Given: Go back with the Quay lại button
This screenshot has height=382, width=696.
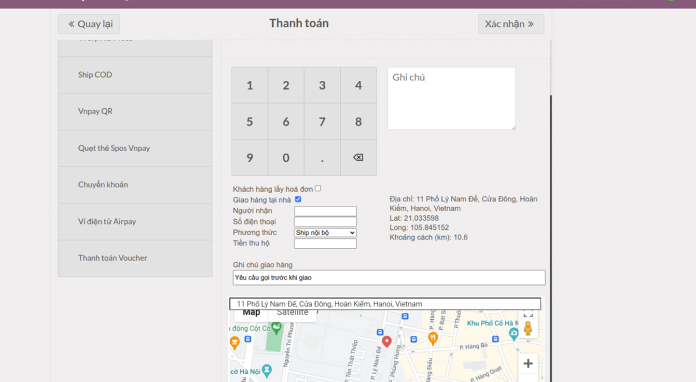Looking at the screenshot, I should (x=89, y=24).
